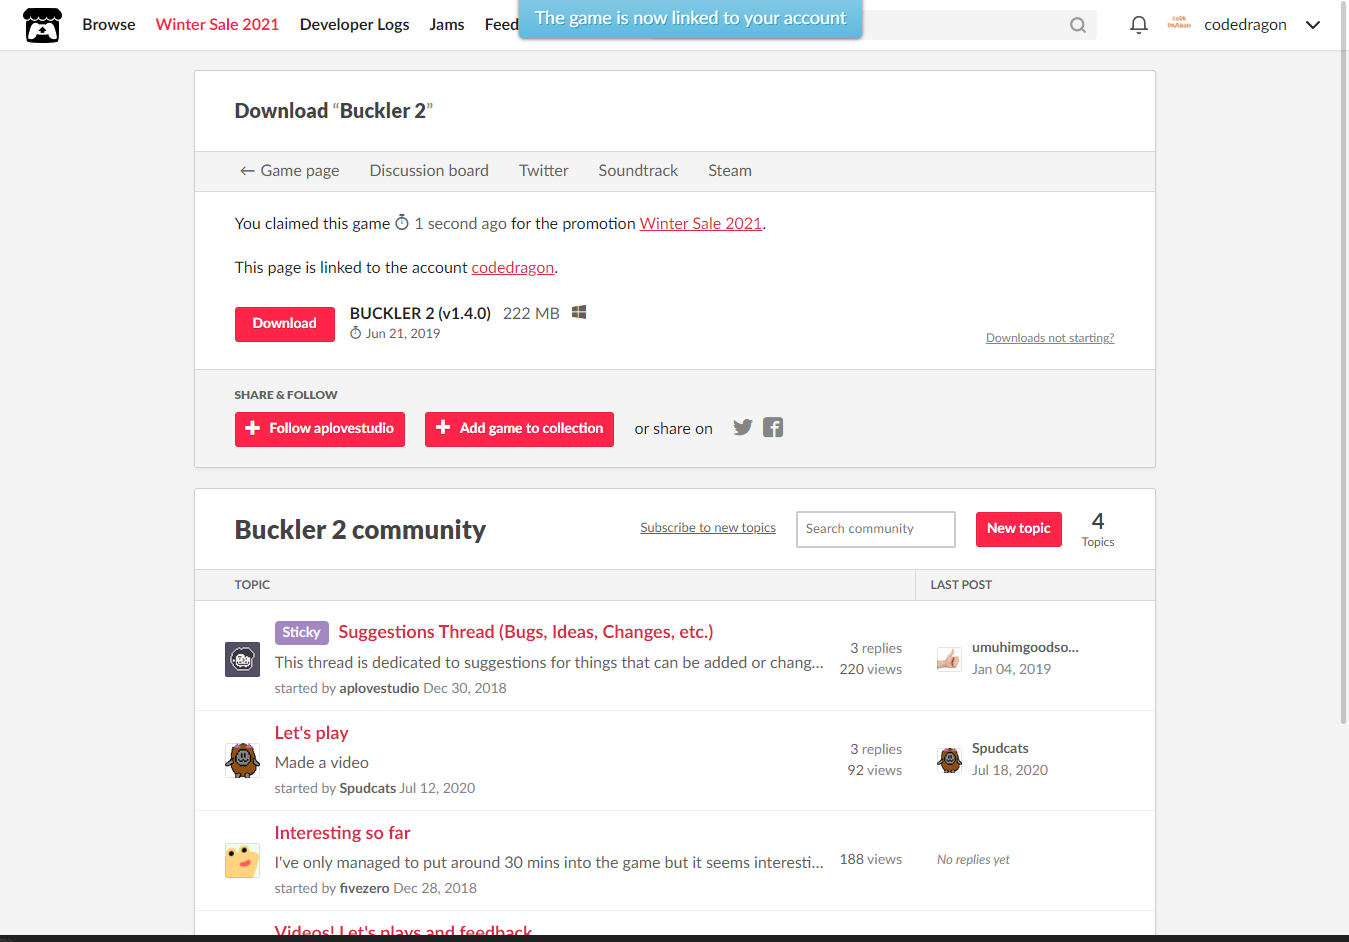The image size is (1349, 942).
Task: Click the red Download button
Action: click(285, 324)
